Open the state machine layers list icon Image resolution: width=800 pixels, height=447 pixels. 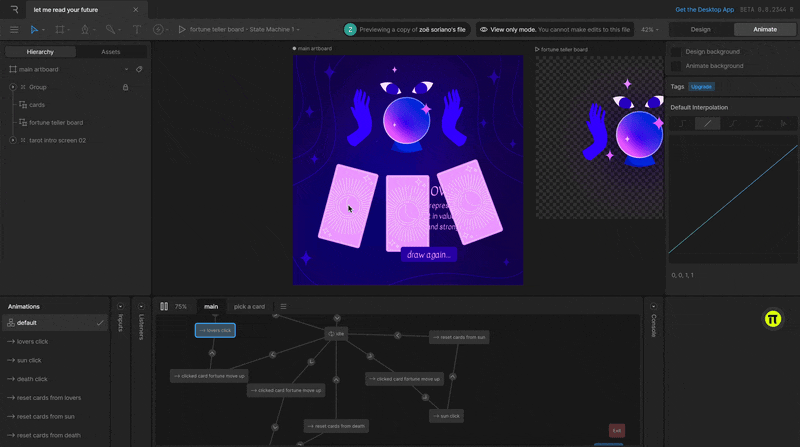click(283, 306)
